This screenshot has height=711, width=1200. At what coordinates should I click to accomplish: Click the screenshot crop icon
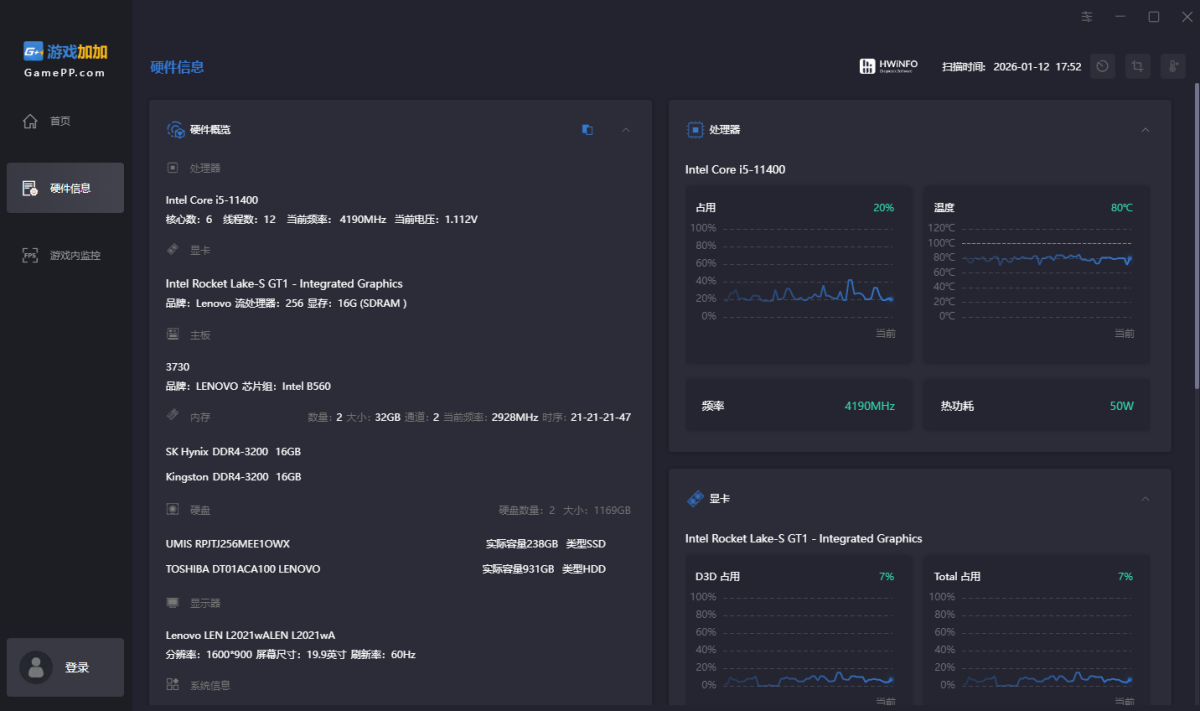tap(1137, 66)
